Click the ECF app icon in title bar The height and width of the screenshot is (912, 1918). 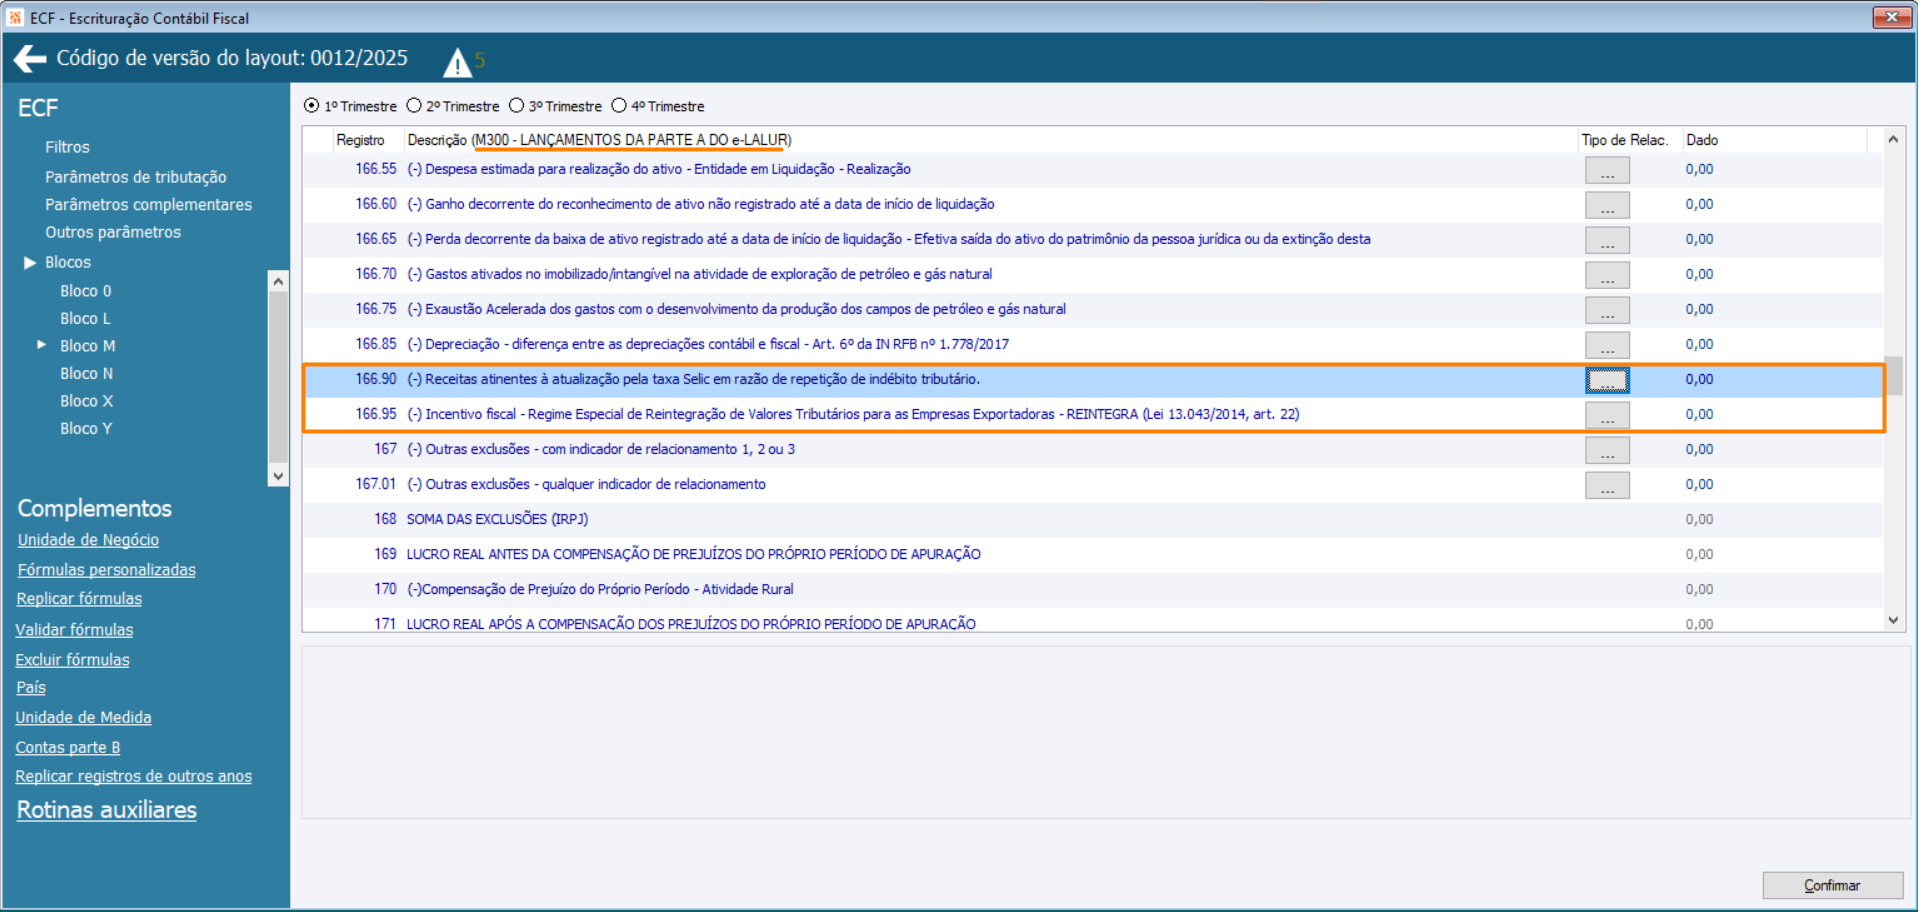[x=15, y=17]
